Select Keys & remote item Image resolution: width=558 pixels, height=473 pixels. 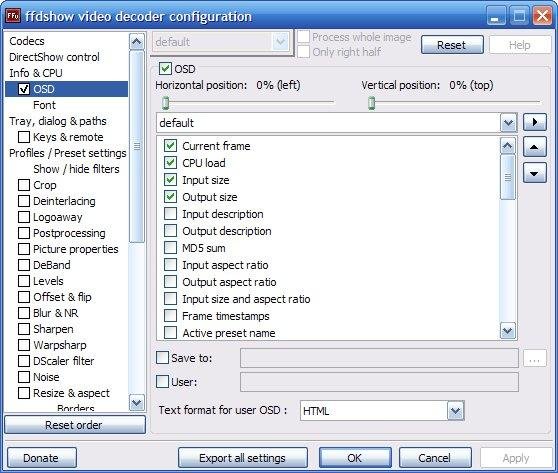68,137
